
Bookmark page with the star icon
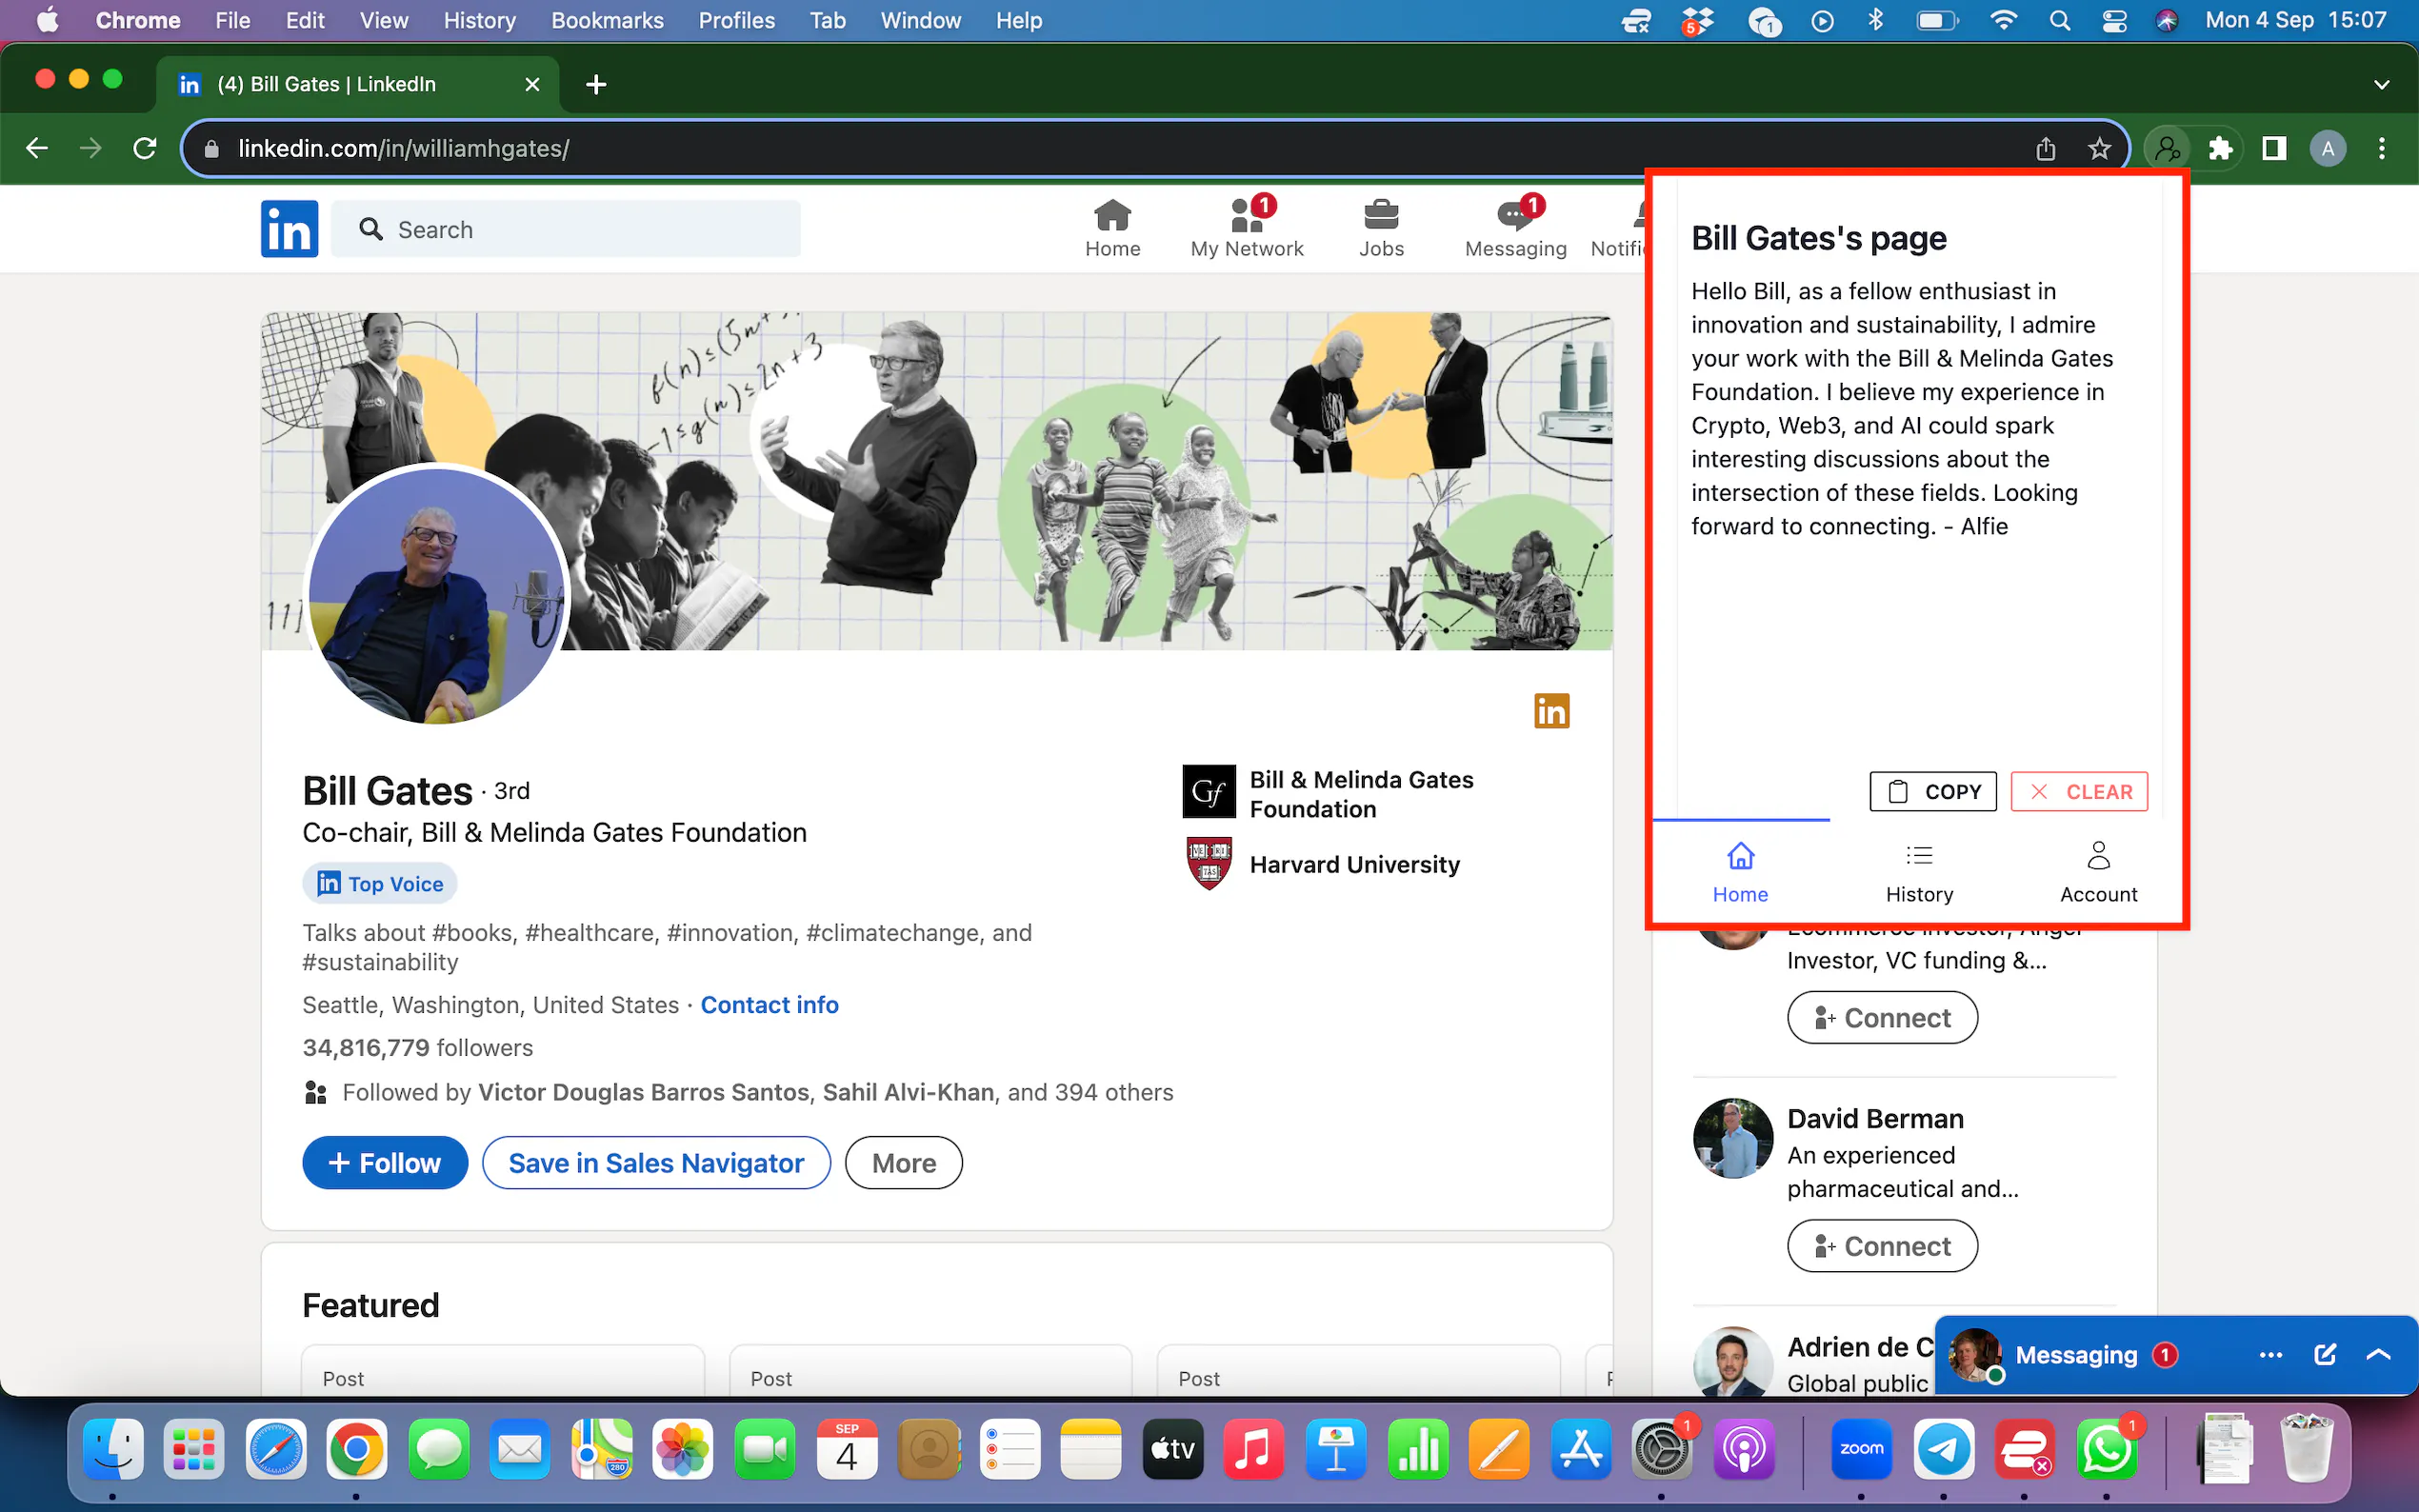(x=2098, y=149)
